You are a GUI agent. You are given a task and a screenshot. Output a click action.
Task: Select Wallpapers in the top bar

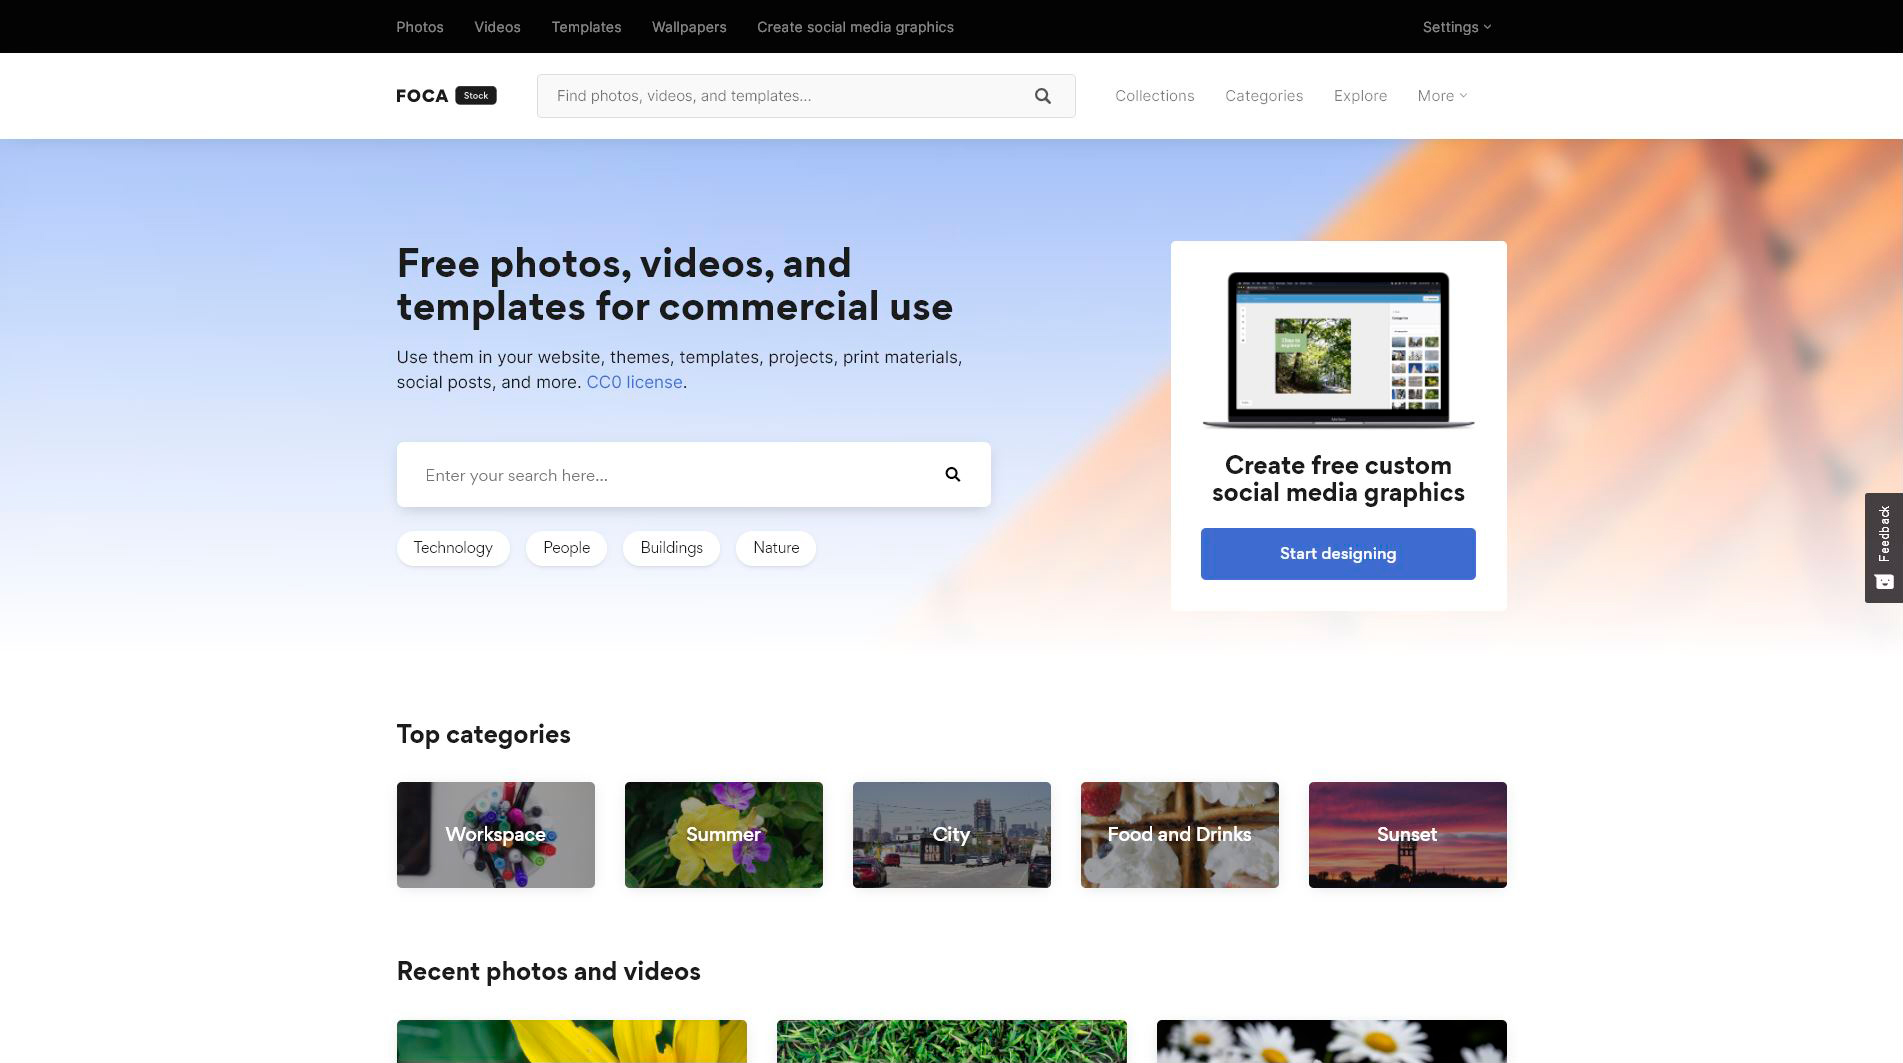tap(689, 27)
